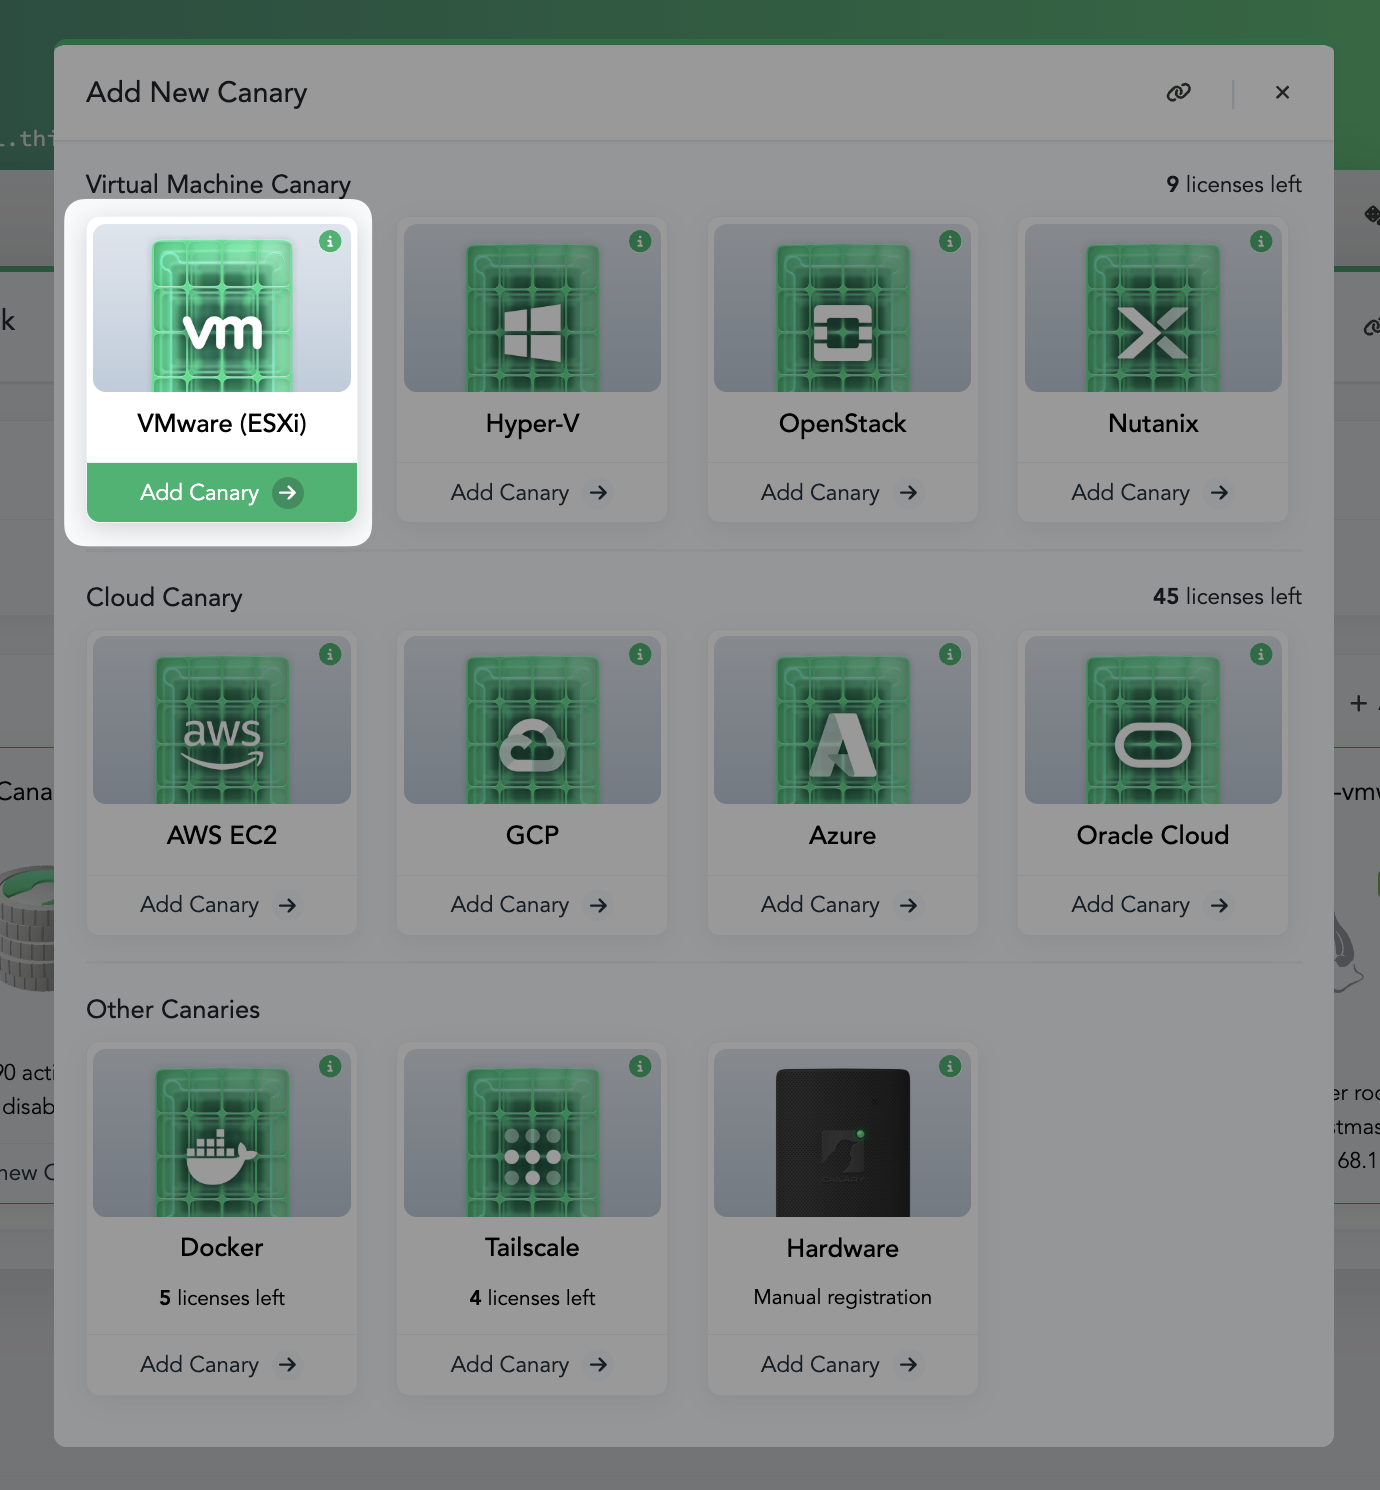Add a Hardware Canary via manual registration
Screen dimensions: 1380x1490
841,1364
